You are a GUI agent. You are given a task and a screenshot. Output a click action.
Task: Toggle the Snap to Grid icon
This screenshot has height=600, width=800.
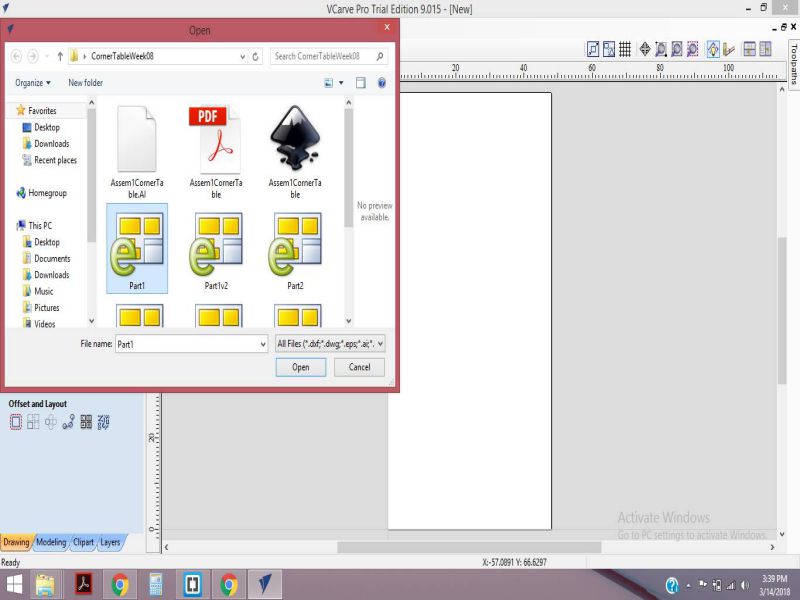(x=625, y=49)
